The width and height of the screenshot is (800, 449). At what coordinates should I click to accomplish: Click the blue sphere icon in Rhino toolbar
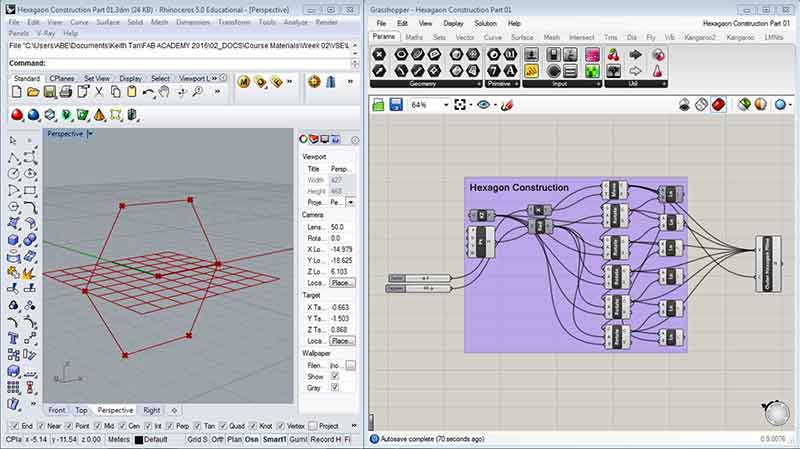click(33, 115)
